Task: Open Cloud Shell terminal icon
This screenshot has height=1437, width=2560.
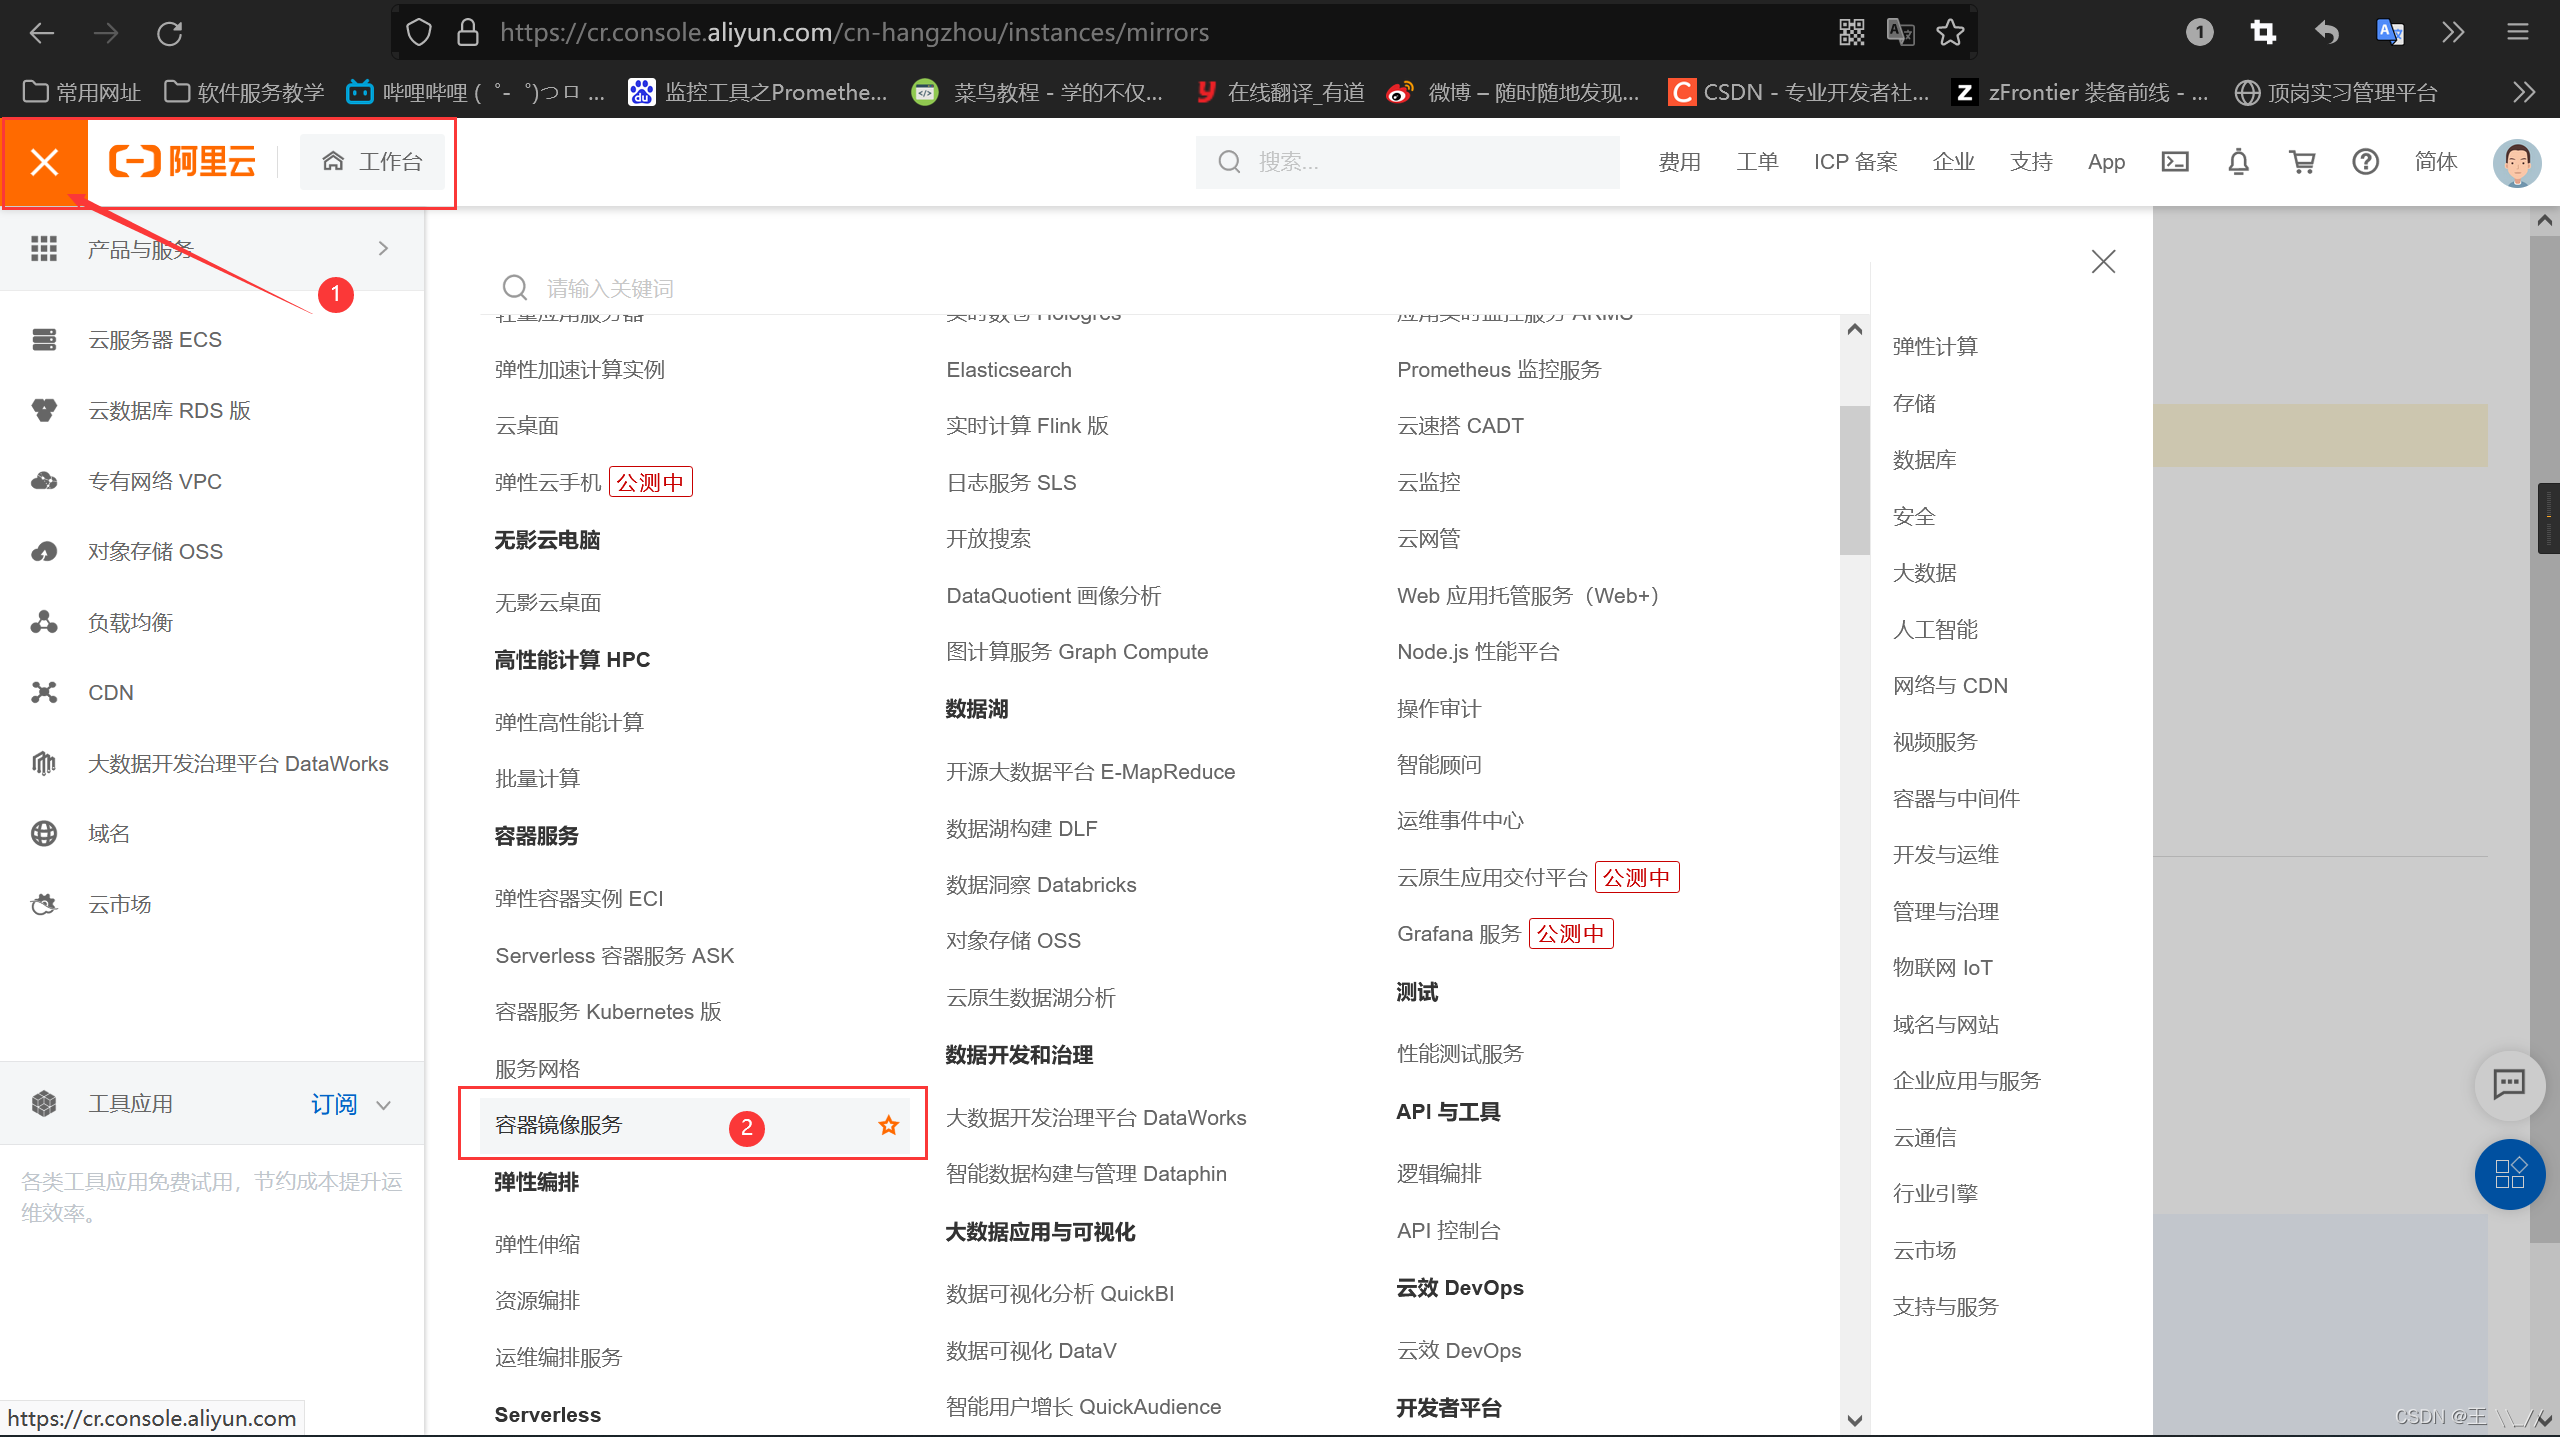Action: (2175, 162)
